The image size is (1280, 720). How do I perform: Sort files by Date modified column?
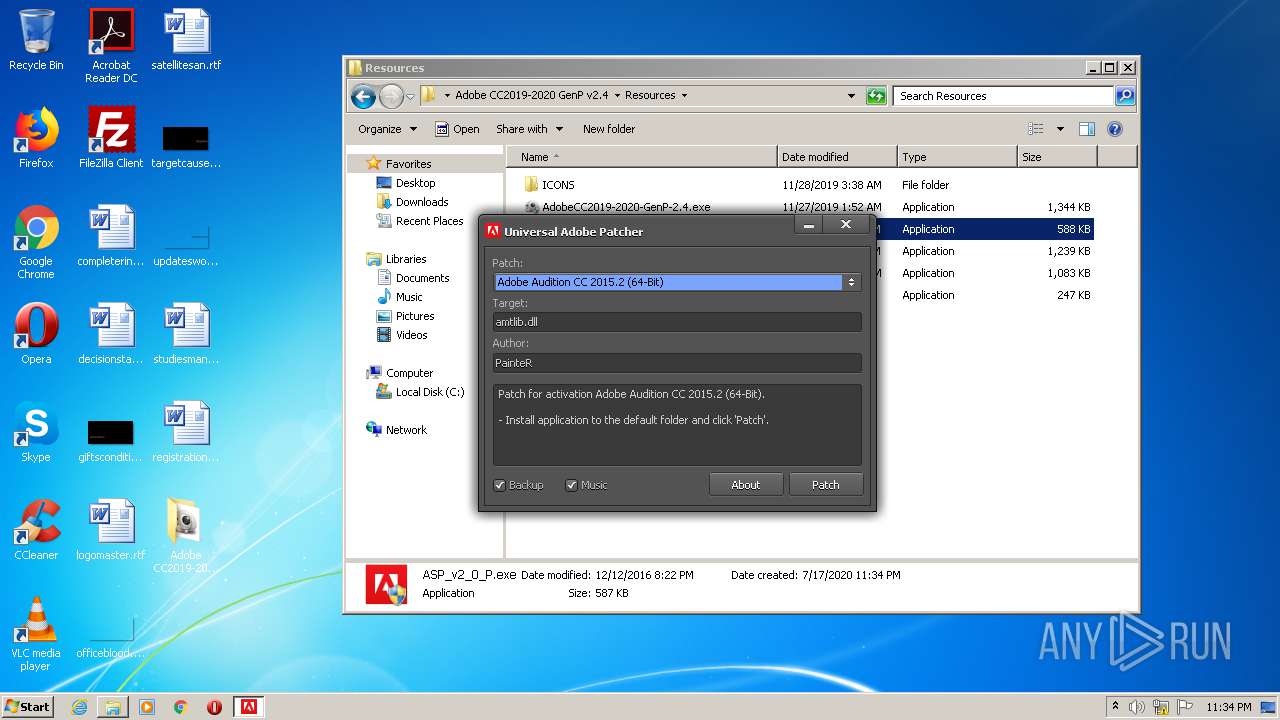coord(837,157)
